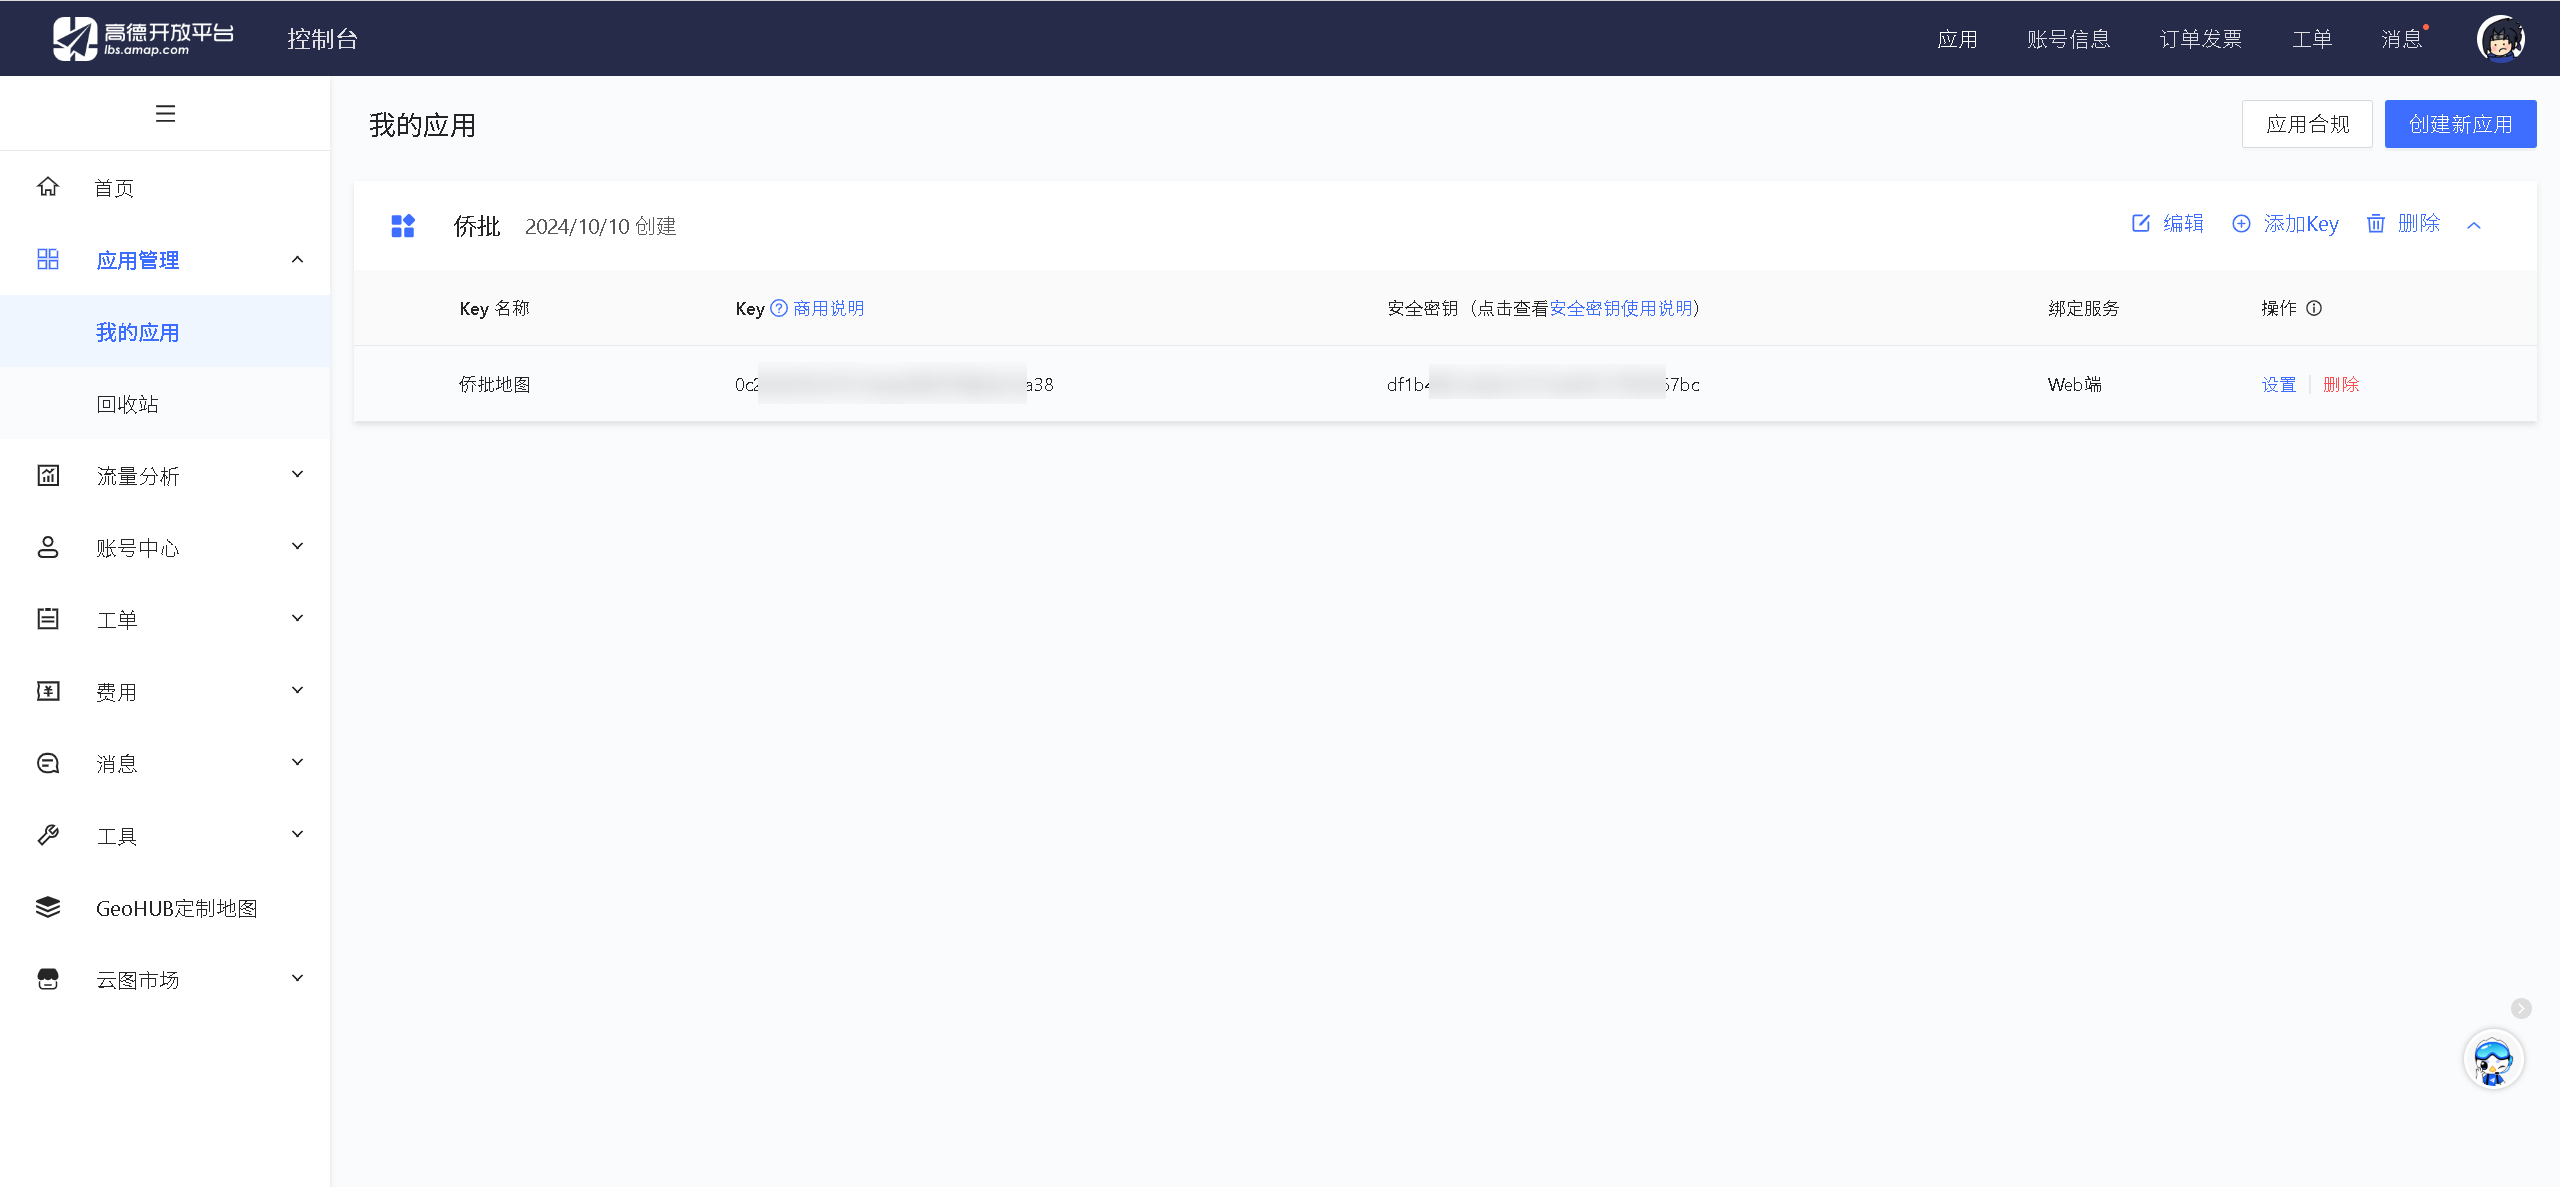Screen dimensions: 2560x1187
Task: Click the 账号中心 person icon
Action: (47, 547)
